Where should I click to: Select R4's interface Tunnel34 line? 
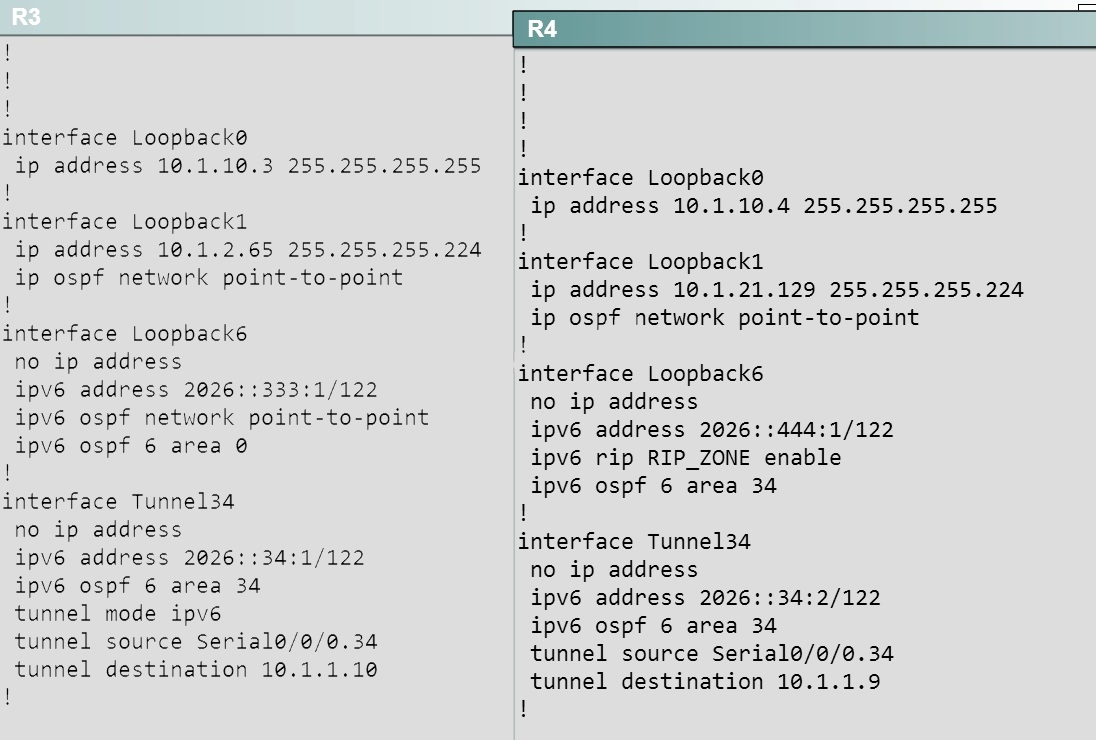pyautogui.click(x=635, y=542)
